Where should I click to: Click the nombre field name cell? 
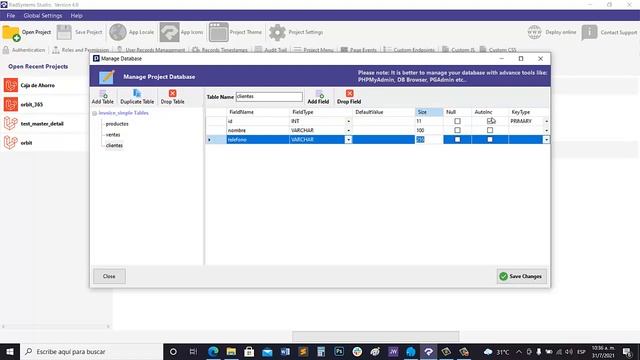click(x=258, y=130)
